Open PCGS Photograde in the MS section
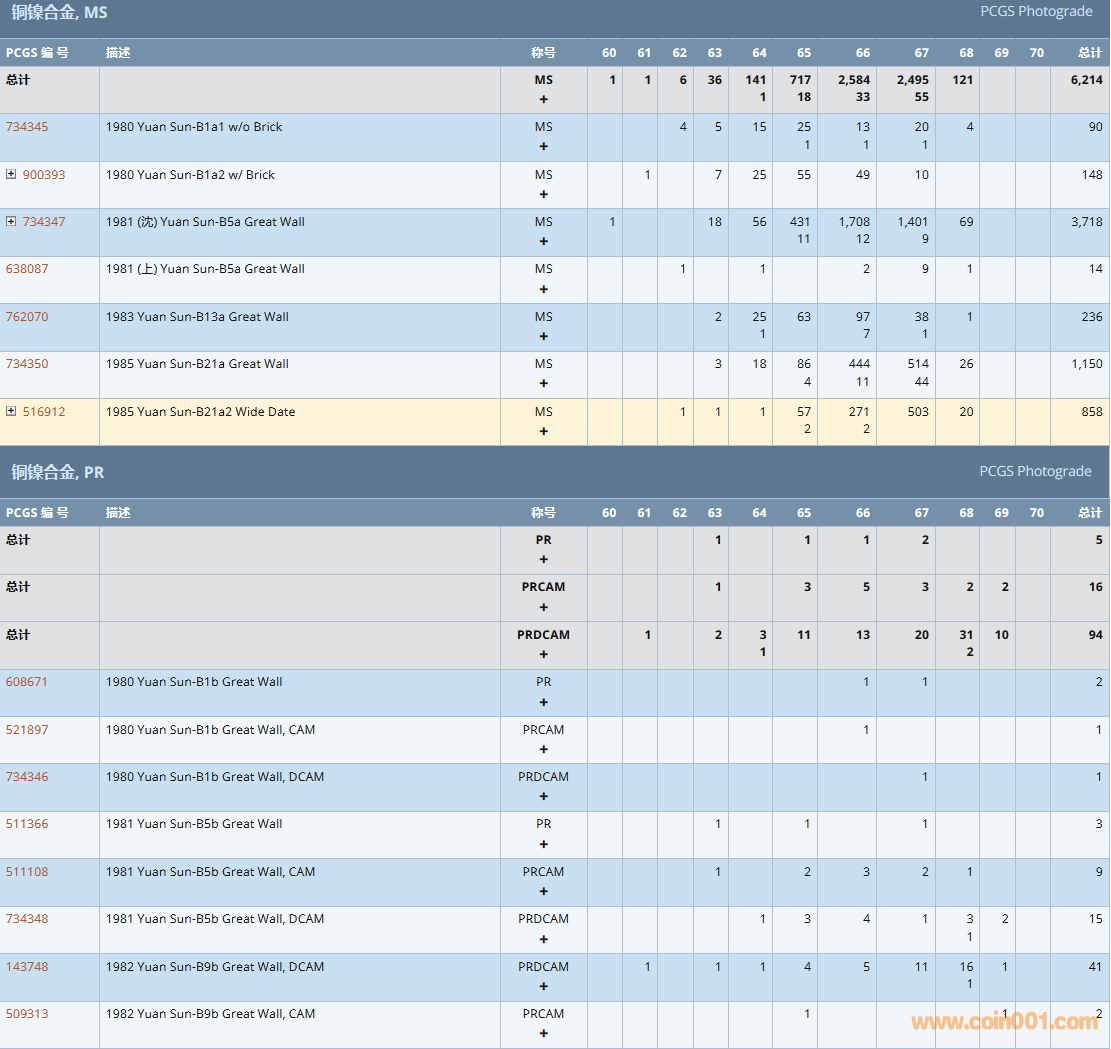 pos(1035,12)
